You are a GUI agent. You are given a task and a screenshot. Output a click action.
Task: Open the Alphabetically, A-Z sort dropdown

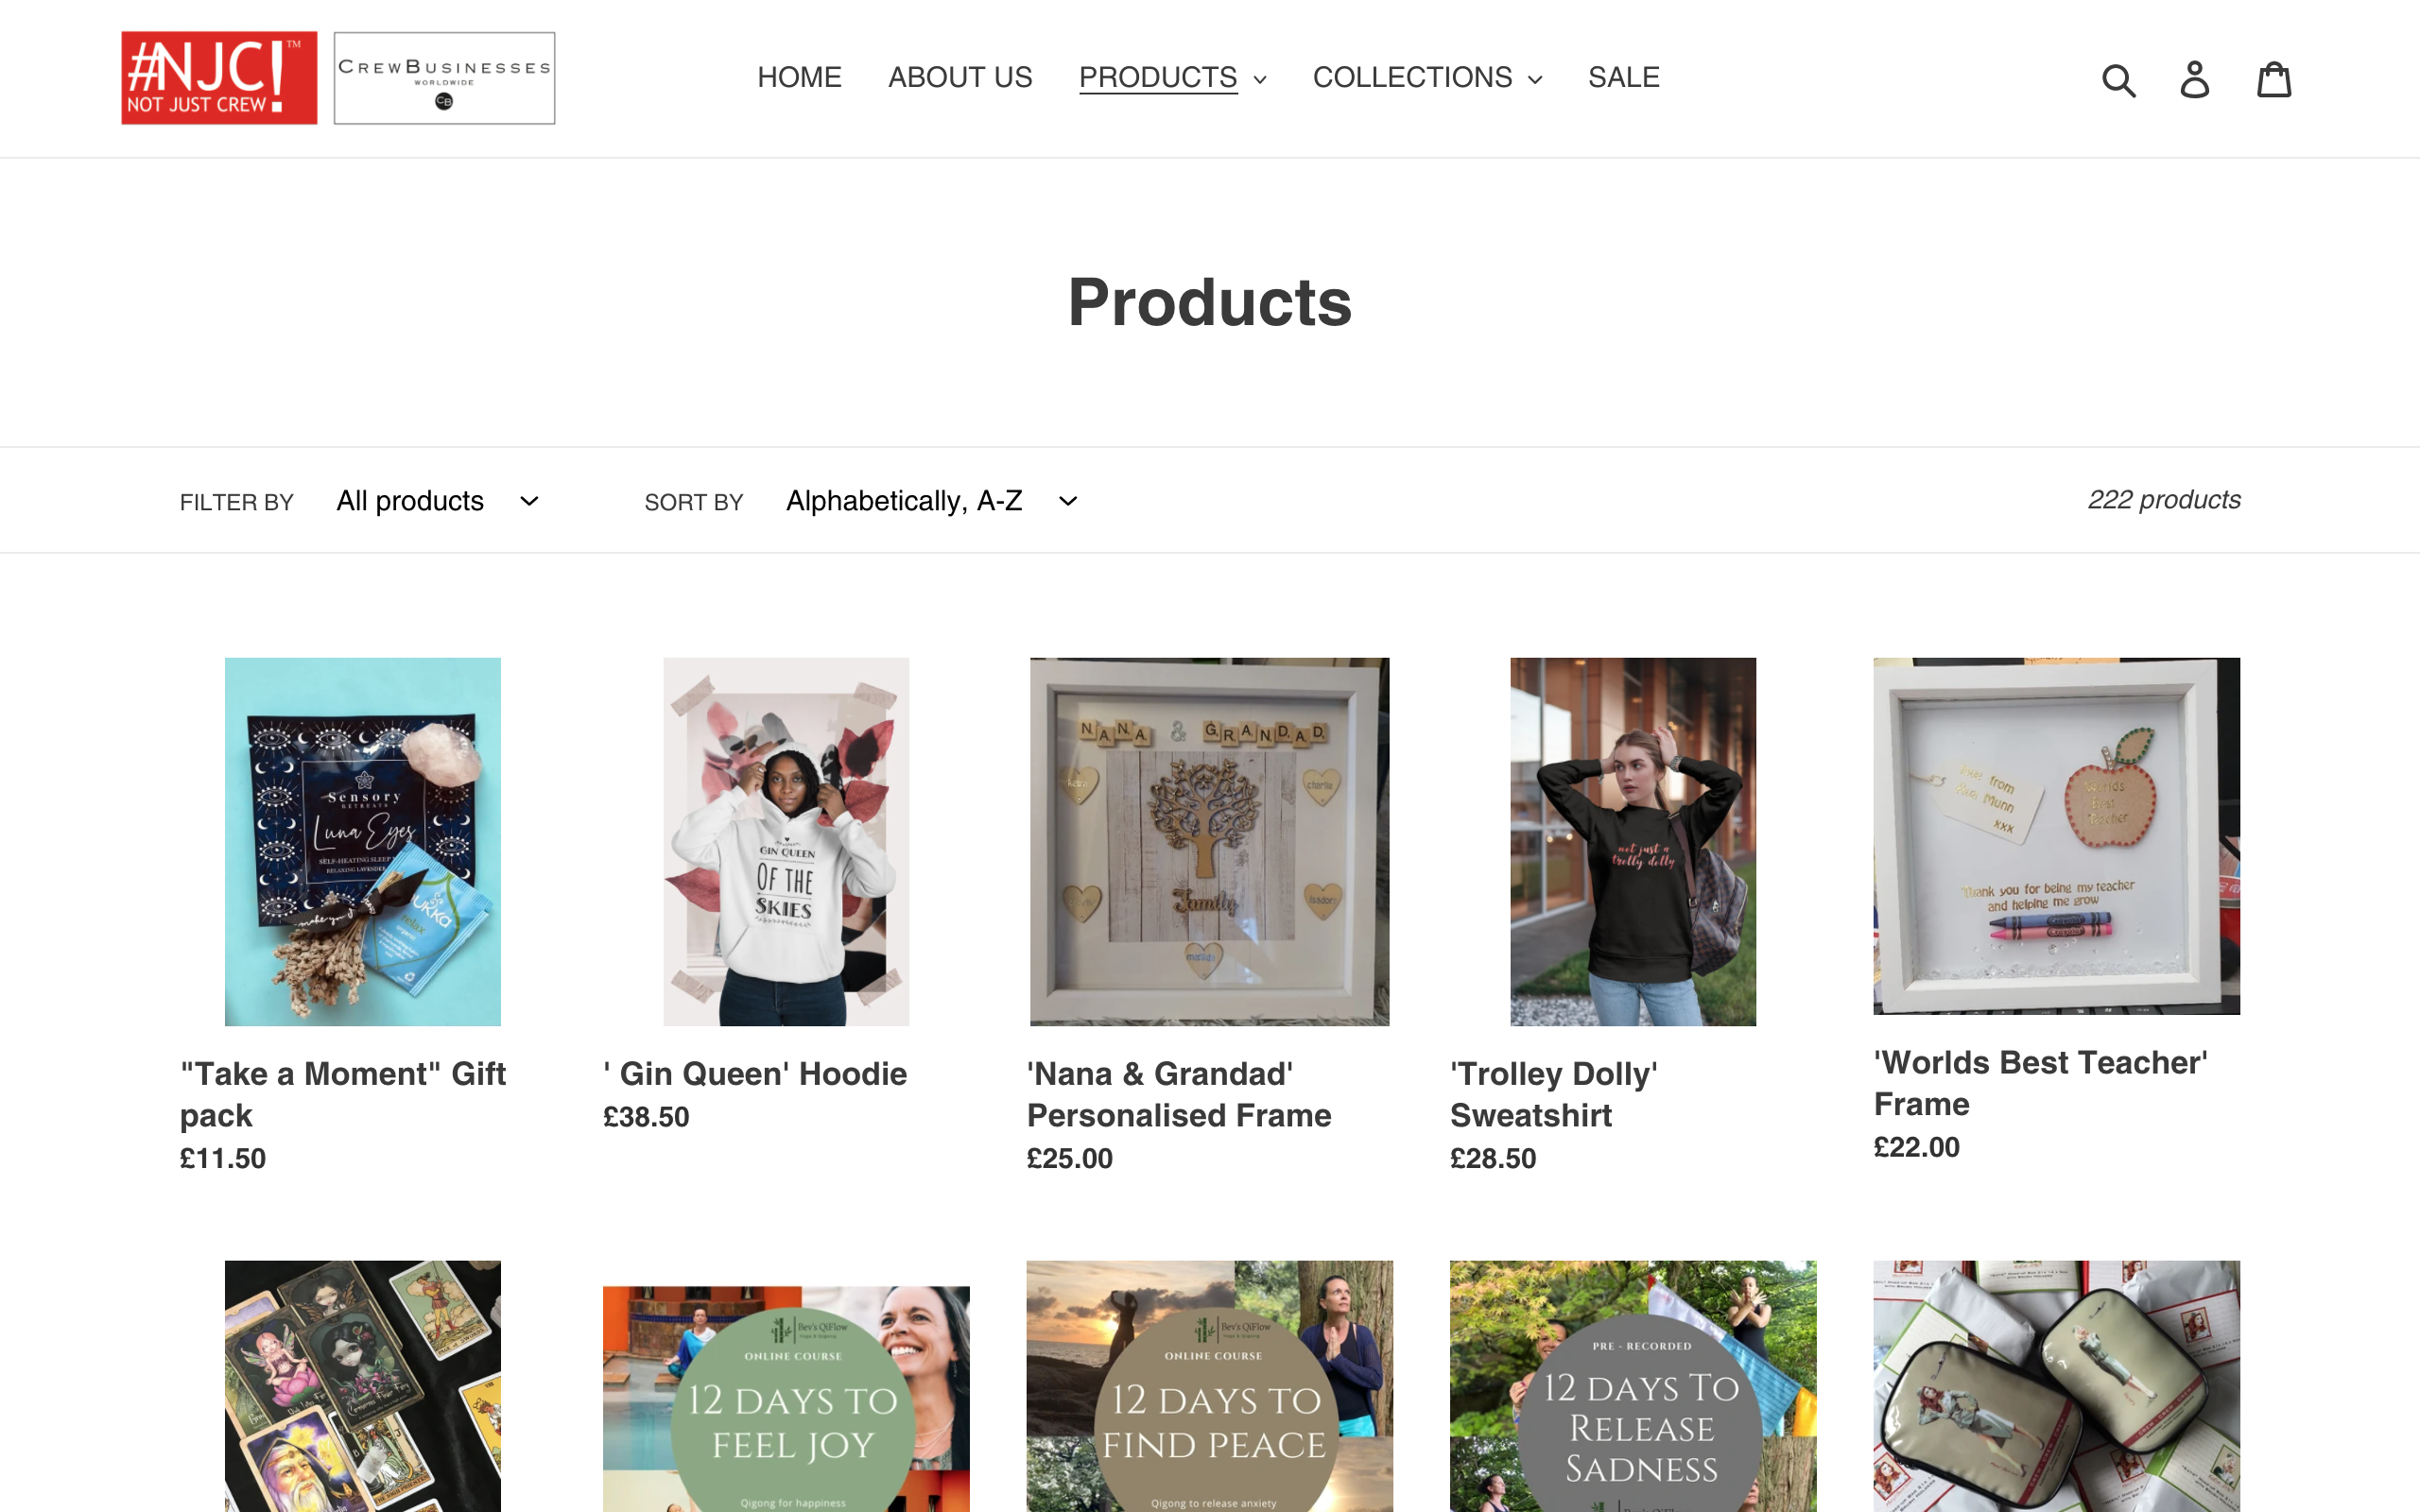(x=931, y=501)
